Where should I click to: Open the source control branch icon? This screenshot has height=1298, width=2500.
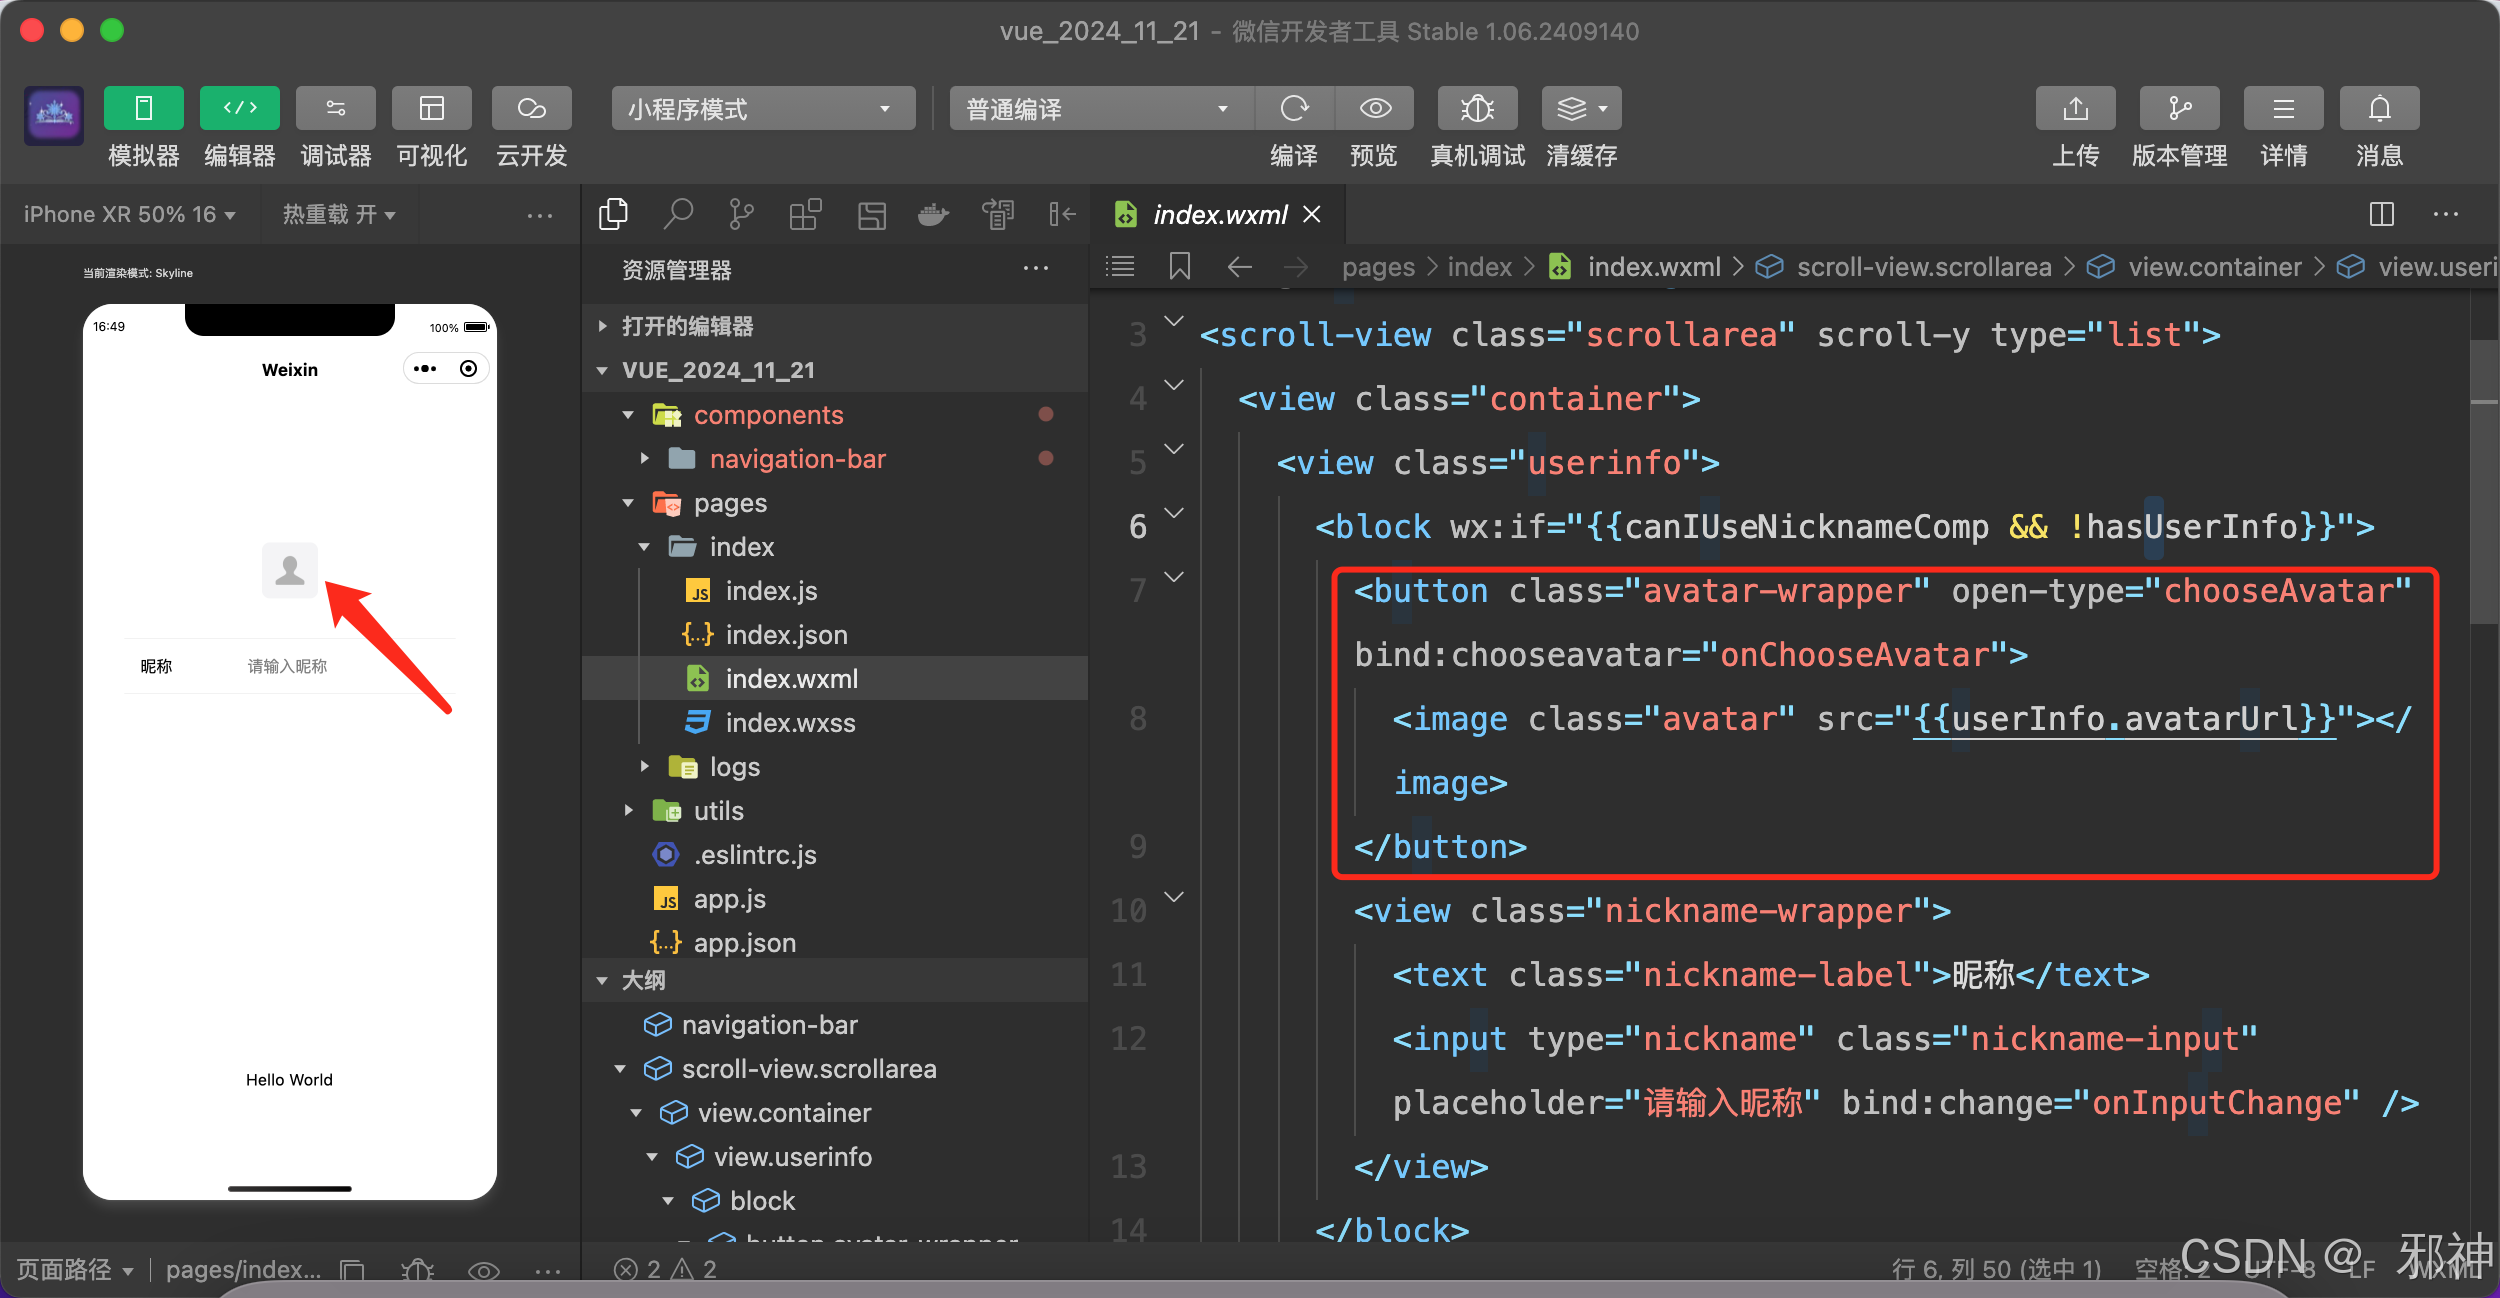pyautogui.click(x=741, y=213)
